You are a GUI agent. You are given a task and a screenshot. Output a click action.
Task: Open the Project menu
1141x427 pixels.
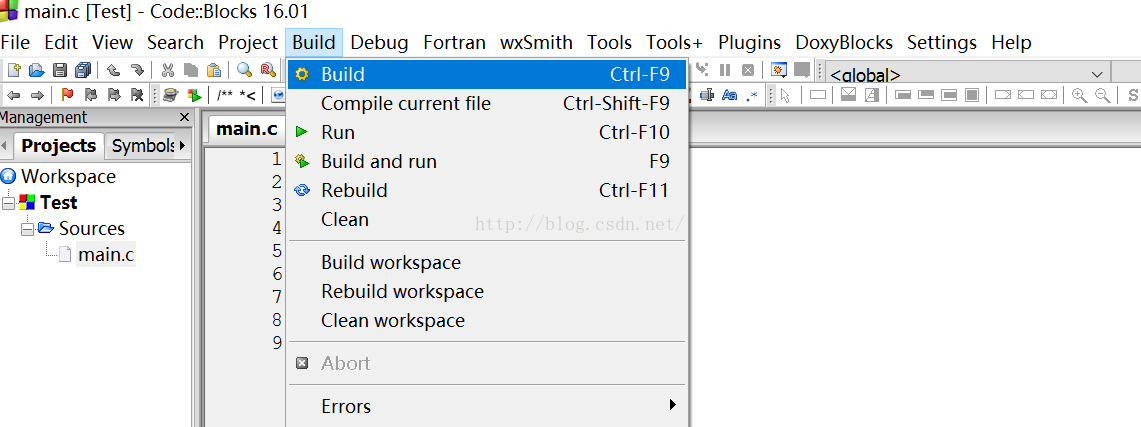248,43
